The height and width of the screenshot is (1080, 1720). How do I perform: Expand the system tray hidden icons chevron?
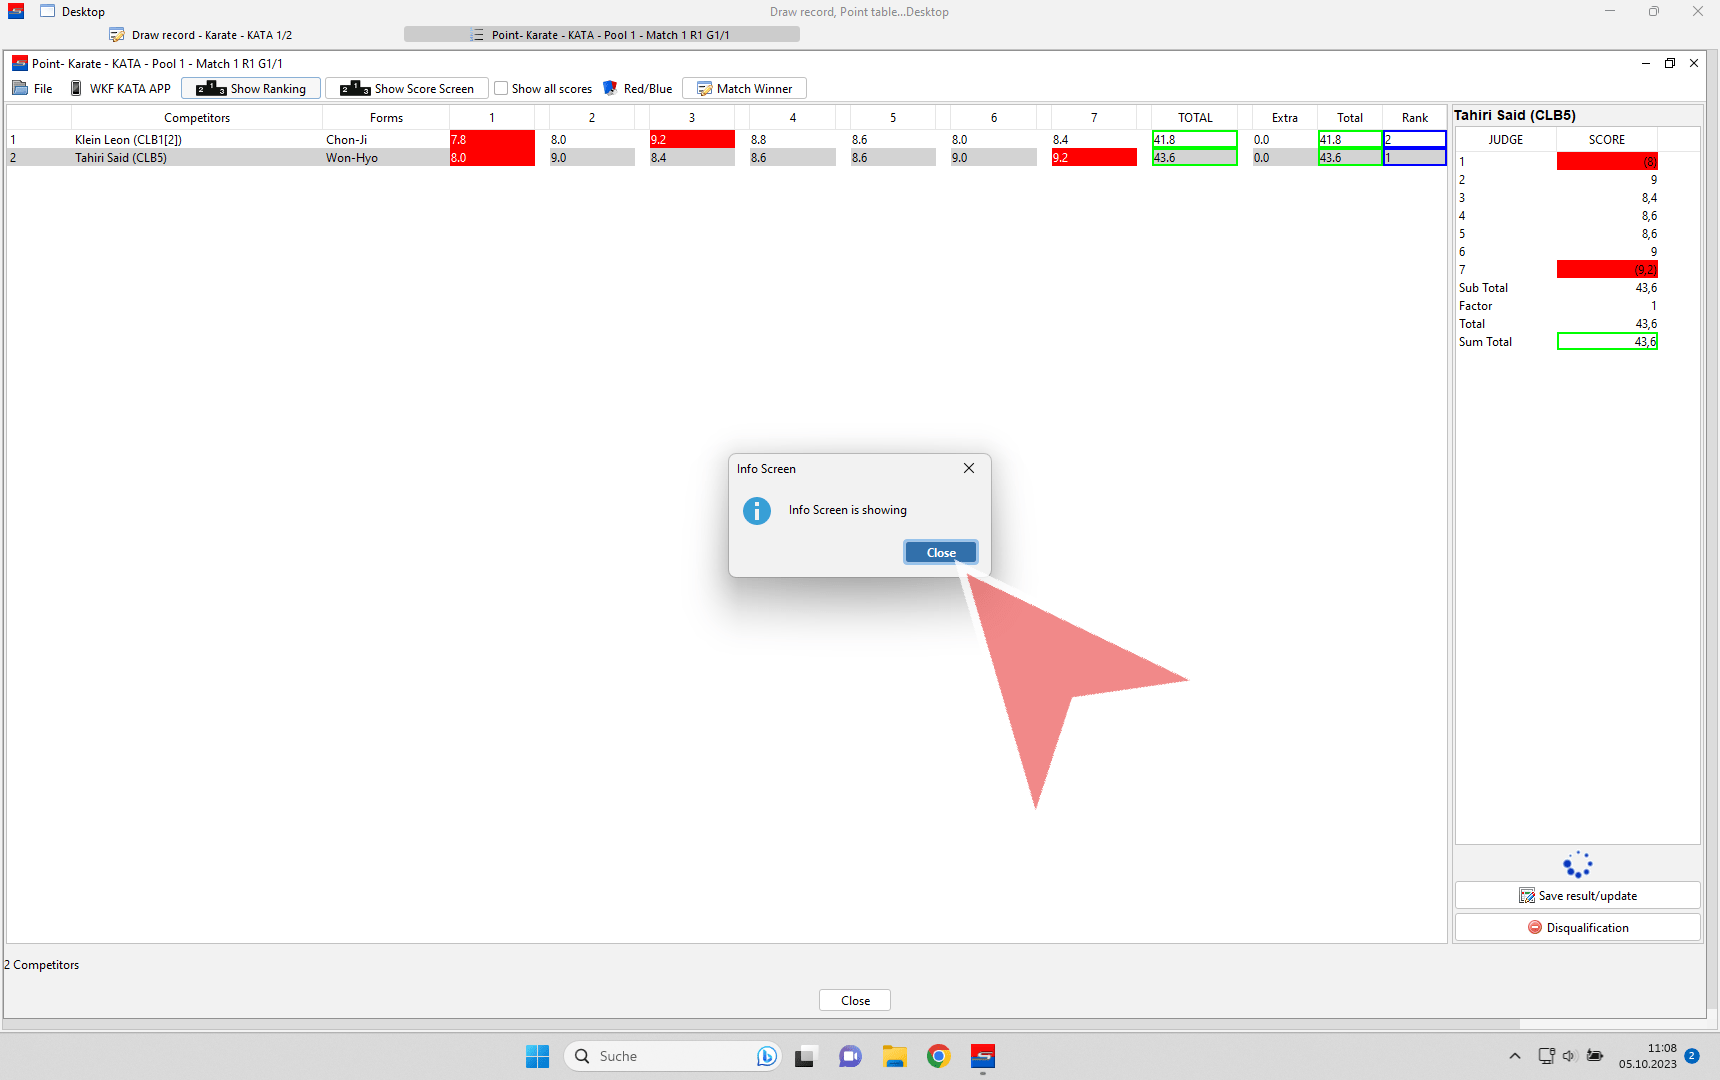(x=1514, y=1056)
